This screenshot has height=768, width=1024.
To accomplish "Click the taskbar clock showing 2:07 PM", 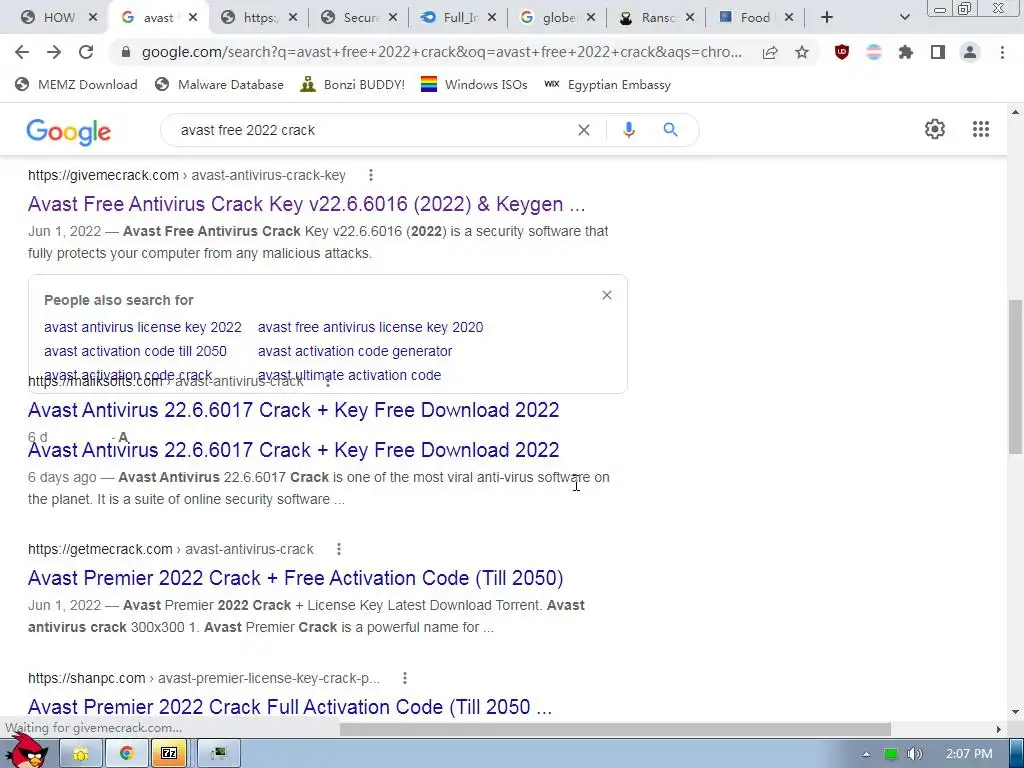I will [x=969, y=754].
